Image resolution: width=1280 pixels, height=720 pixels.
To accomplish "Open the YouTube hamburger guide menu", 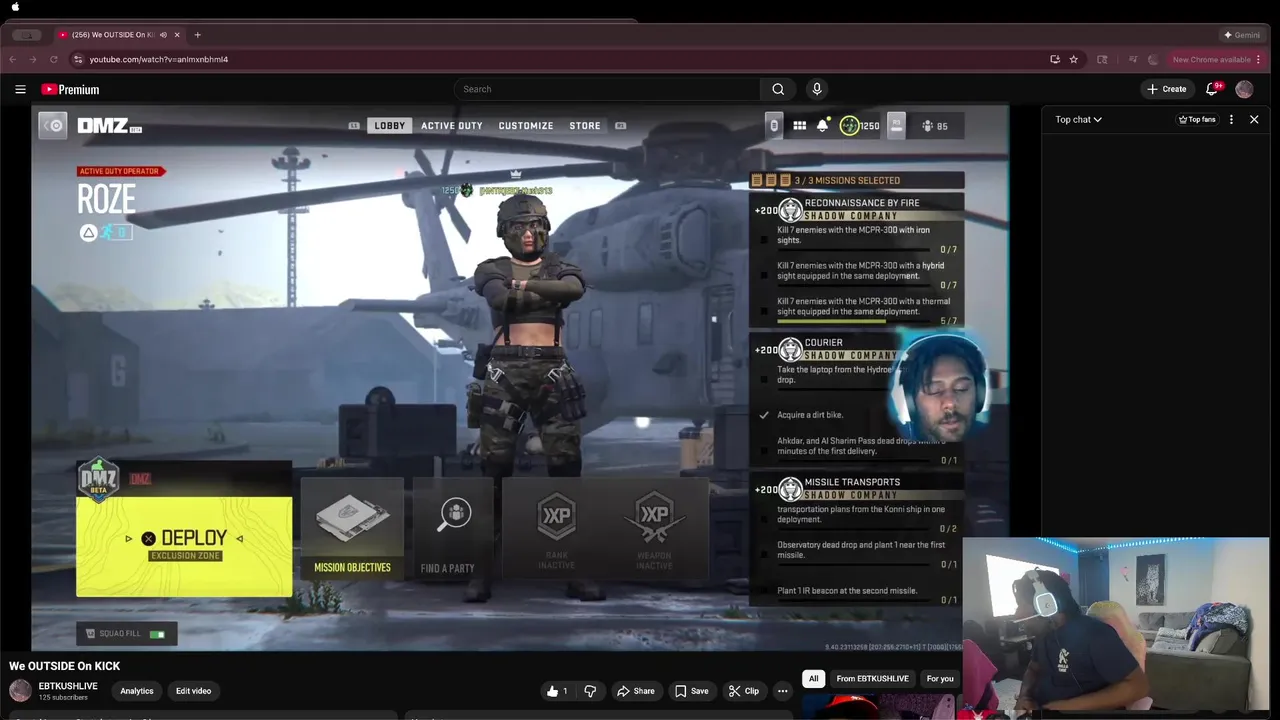I will point(20,89).
